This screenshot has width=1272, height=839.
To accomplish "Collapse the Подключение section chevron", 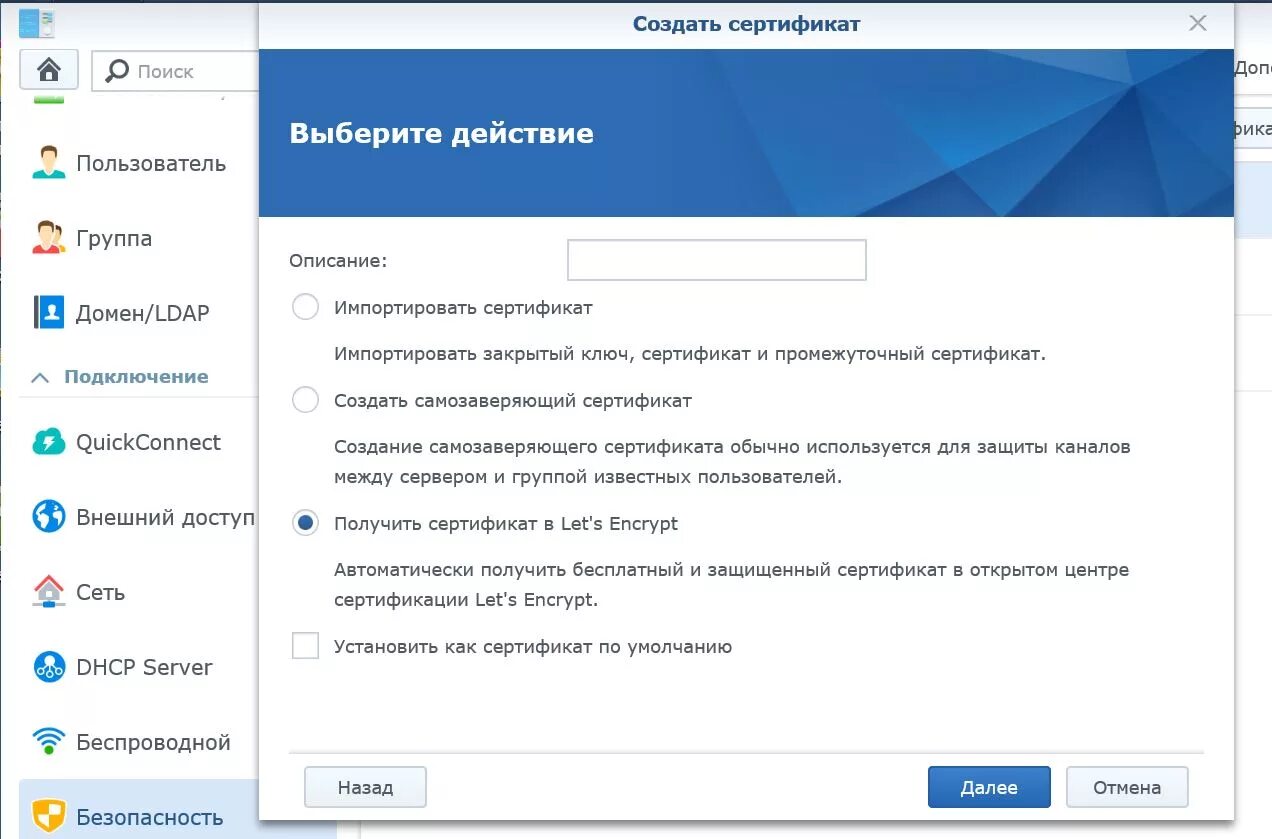I will (x=40, y=377).
